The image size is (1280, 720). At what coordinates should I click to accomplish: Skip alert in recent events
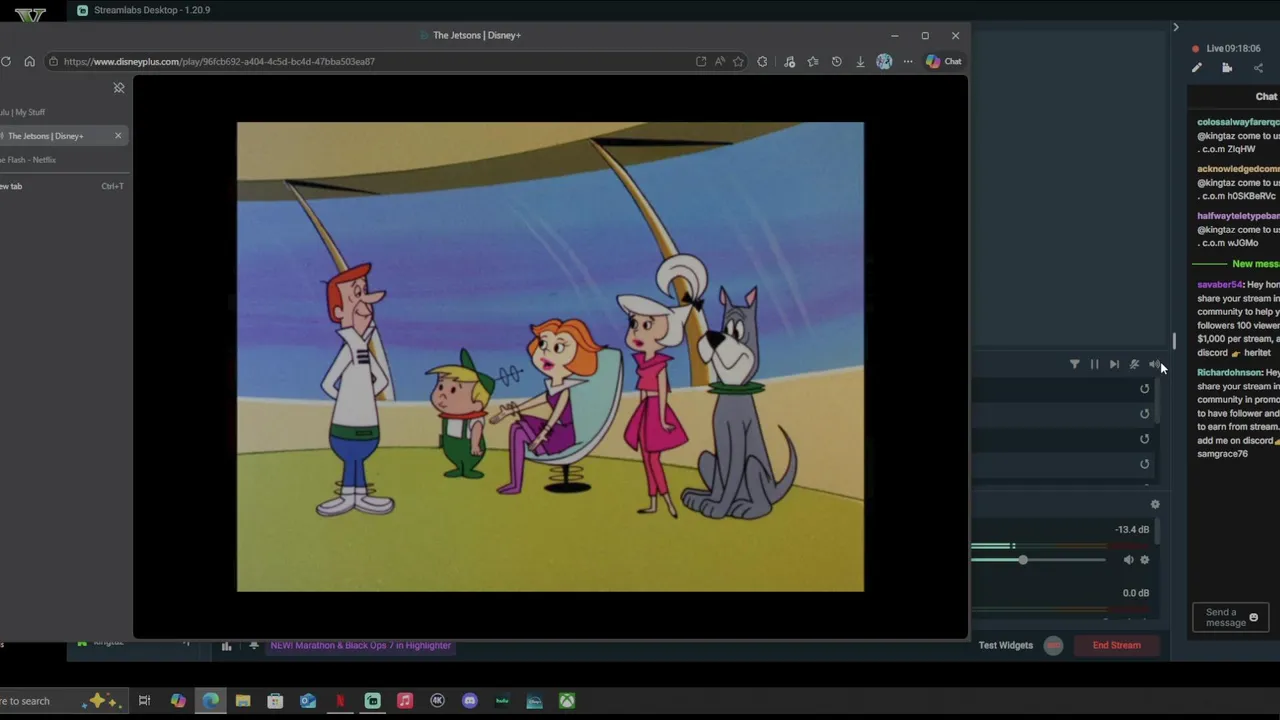click(x=1115, y=365)
